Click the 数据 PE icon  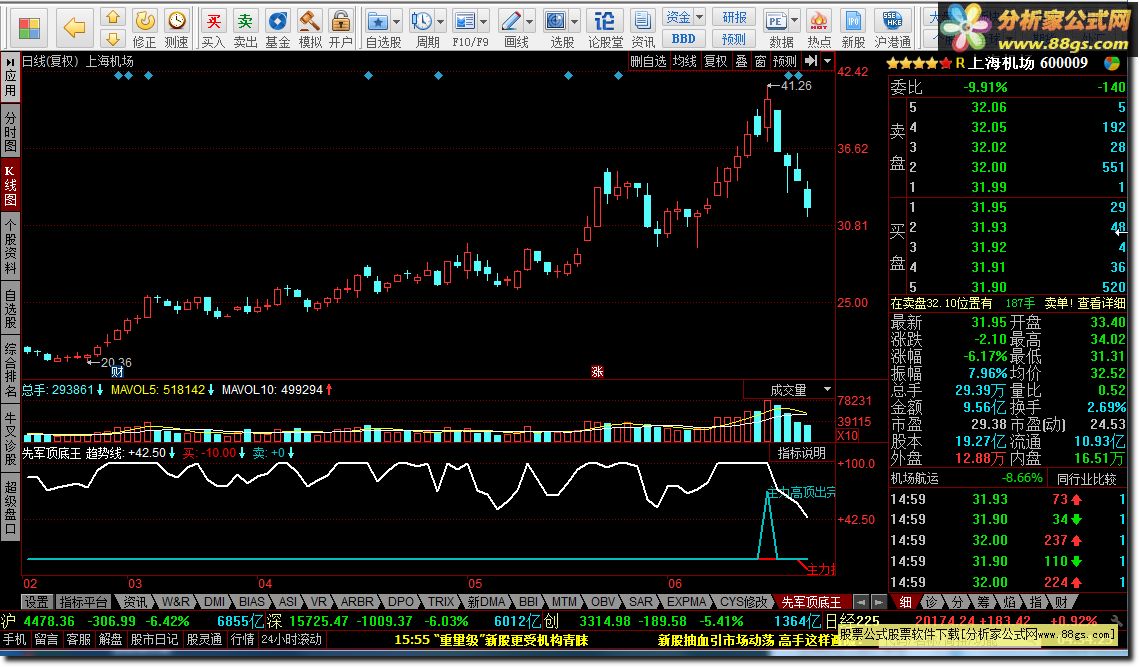coord(776,21)
